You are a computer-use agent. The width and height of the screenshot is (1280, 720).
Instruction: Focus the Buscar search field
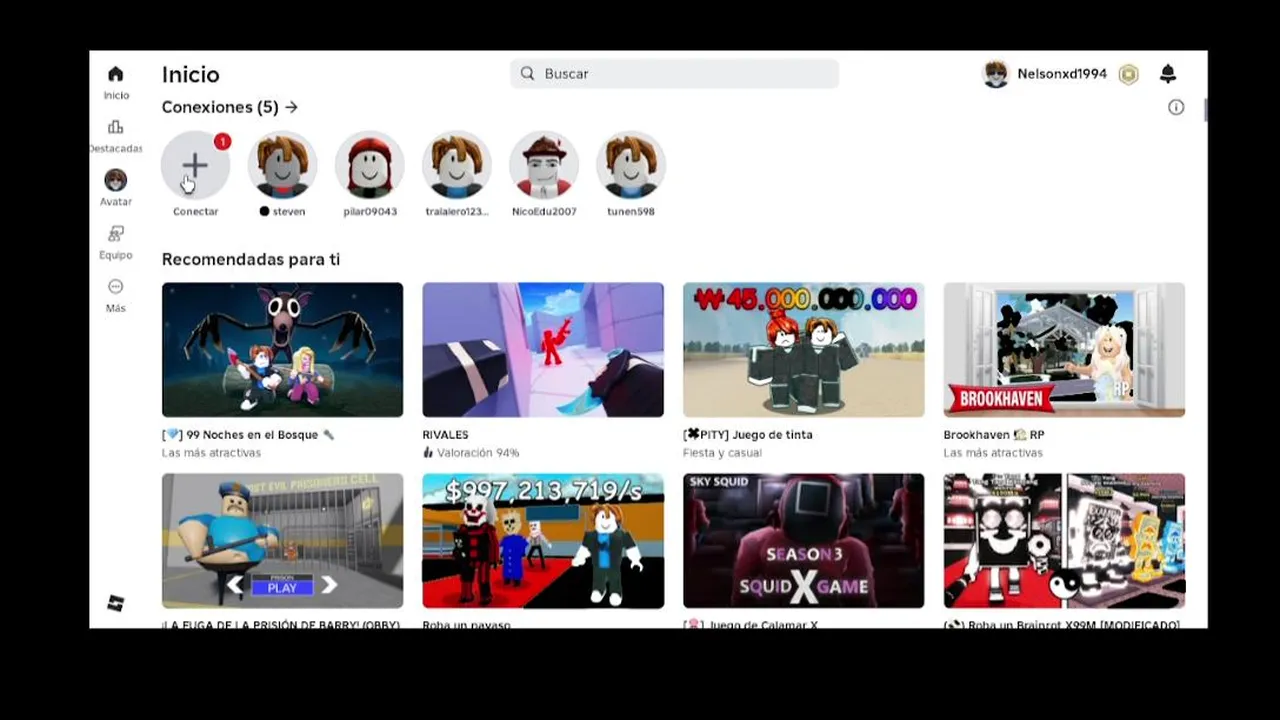point(674,74)
